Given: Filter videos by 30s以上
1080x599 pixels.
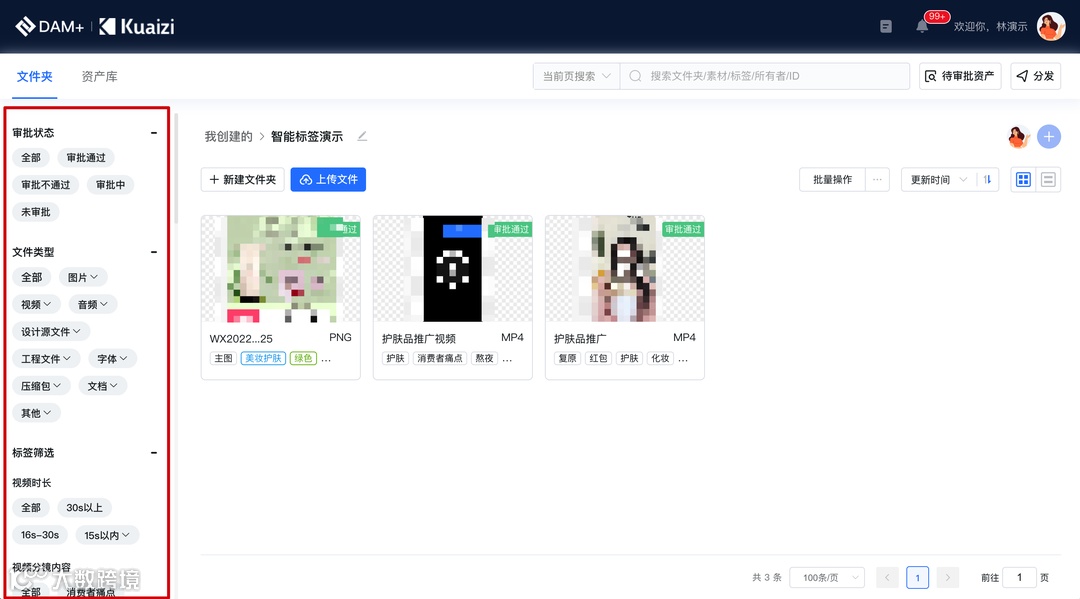Looking at the screenshot, I should (84, 508).
